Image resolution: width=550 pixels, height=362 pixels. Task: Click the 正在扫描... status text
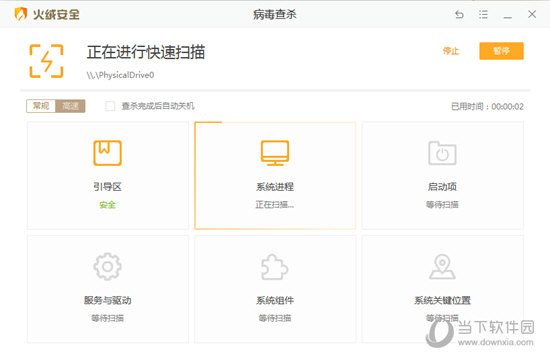(x=275, y=205)
